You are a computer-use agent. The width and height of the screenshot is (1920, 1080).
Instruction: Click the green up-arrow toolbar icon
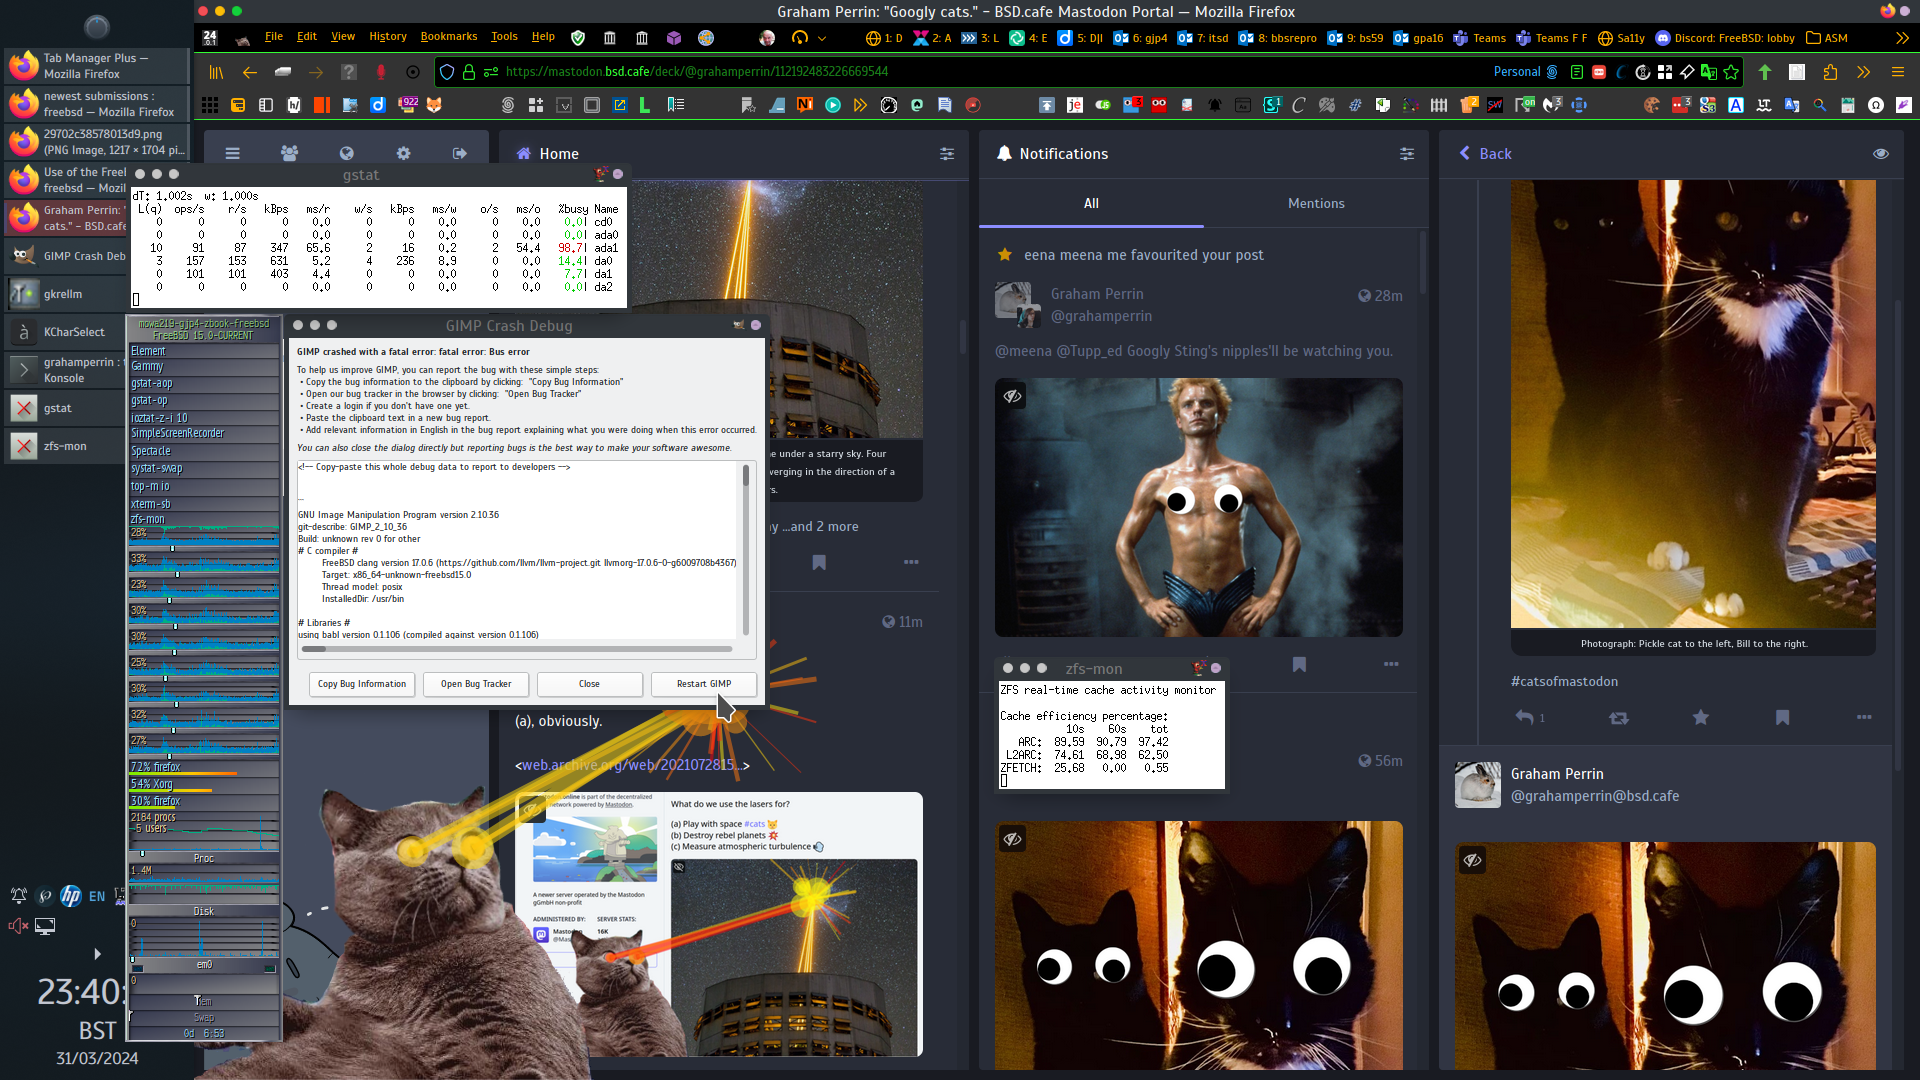(1765, 72)
